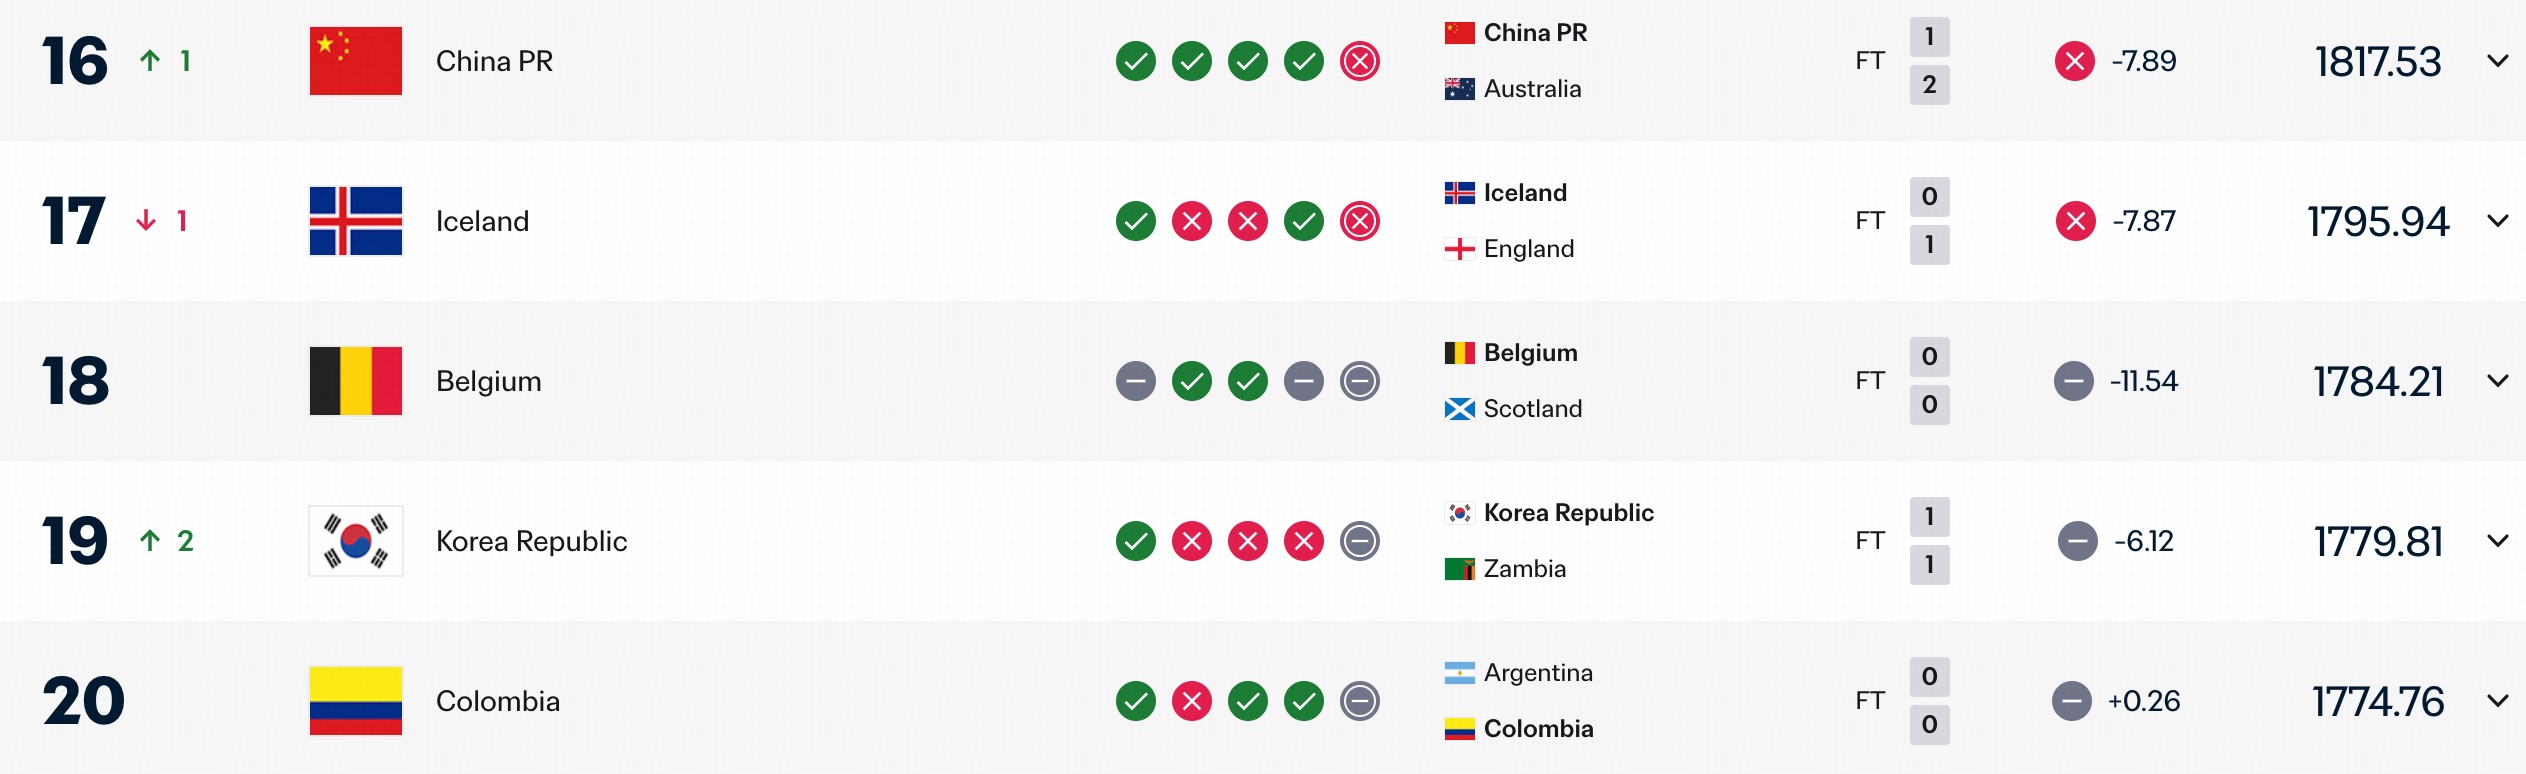Click the Korea Republic flag icon
Viewport: 2526px width, 774px height.
pos(355,541)
